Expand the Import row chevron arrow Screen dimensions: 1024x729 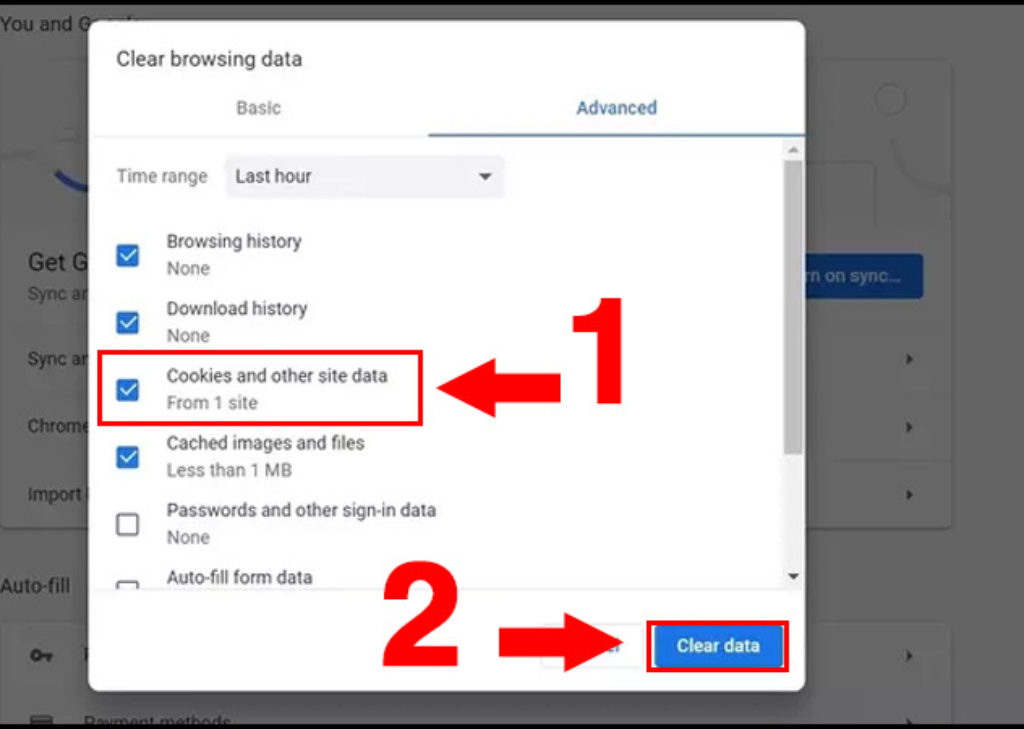(909, 494)
